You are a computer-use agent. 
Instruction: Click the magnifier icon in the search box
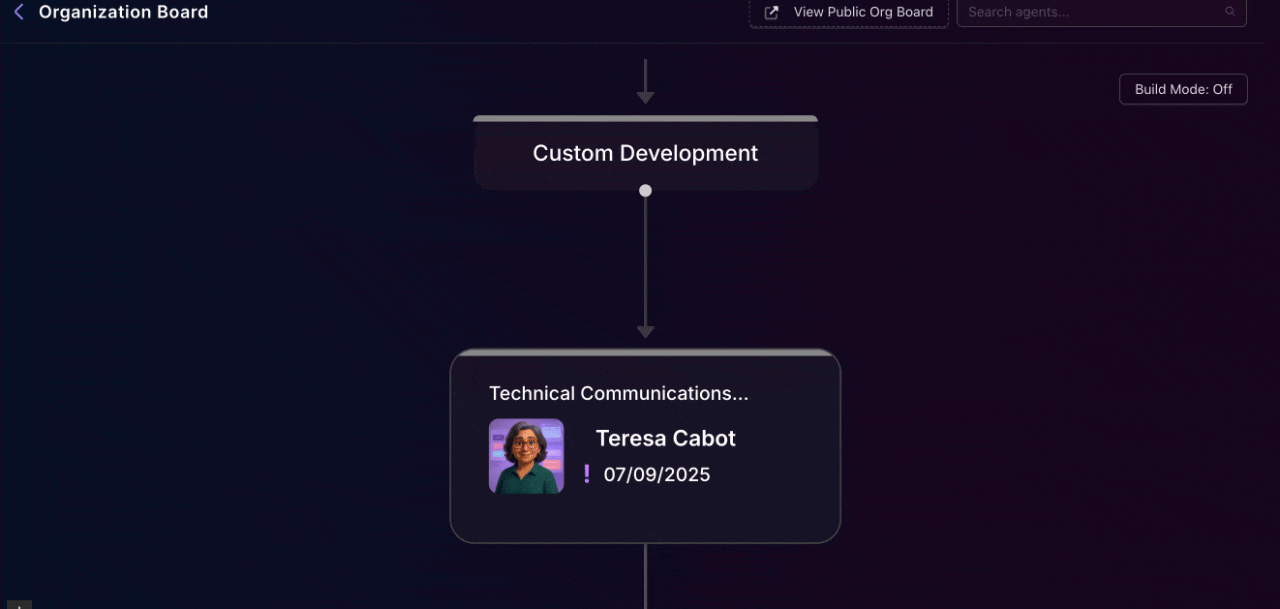(x=1230, y=12)
